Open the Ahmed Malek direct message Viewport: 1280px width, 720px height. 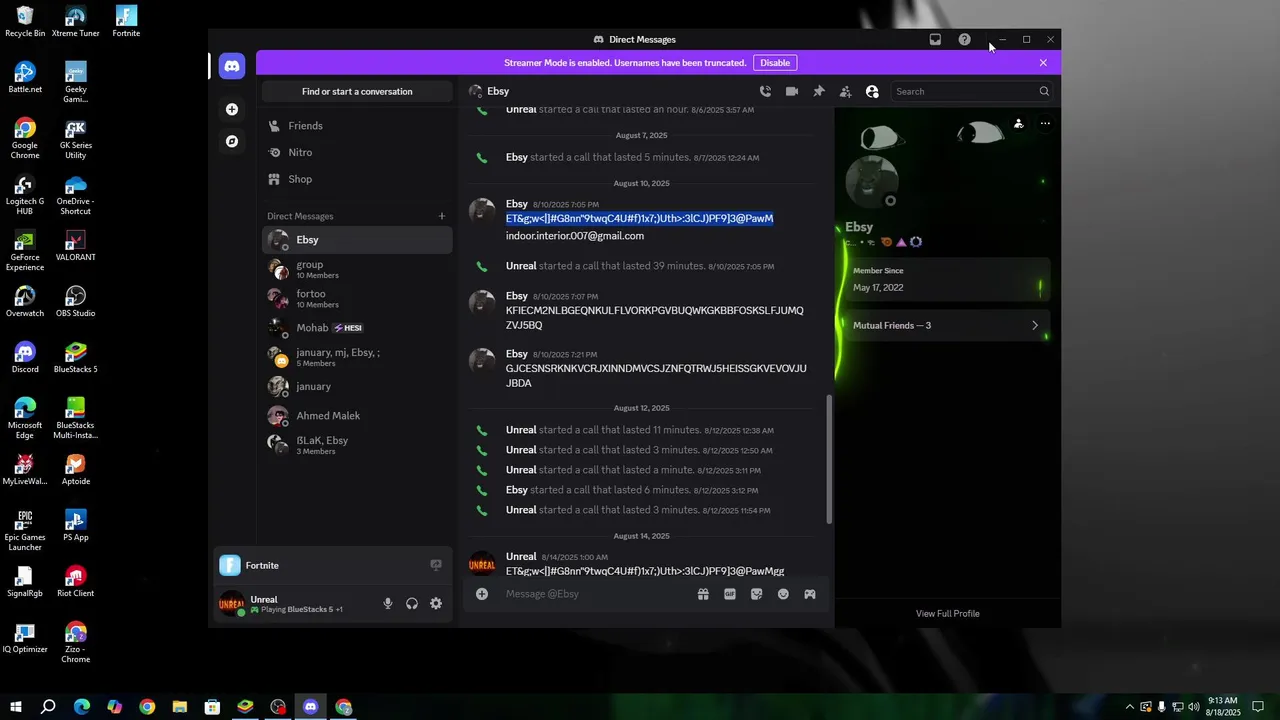coord(357,416)
